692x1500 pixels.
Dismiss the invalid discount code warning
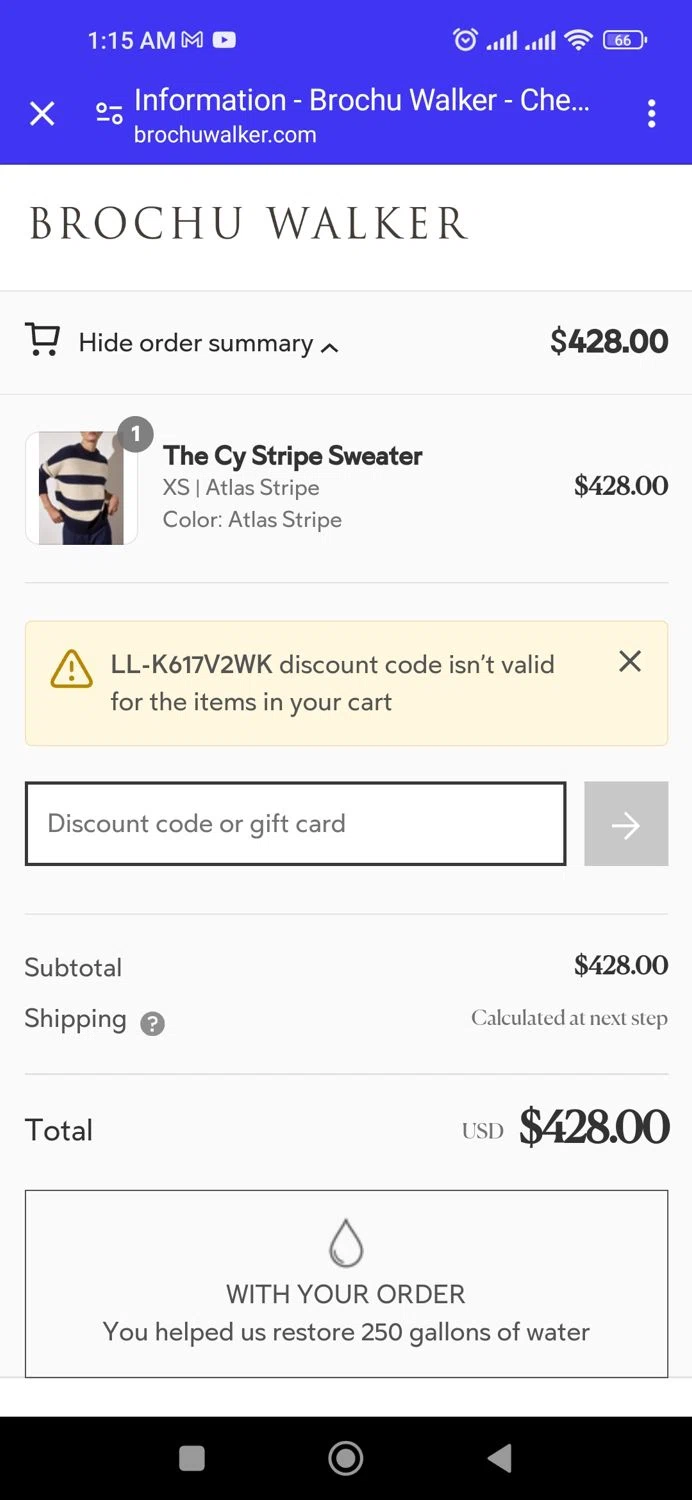630,661
